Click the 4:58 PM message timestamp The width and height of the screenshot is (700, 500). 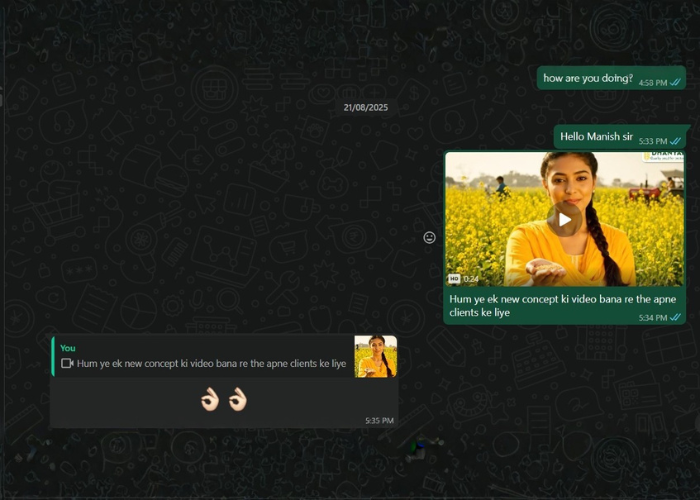652,83
